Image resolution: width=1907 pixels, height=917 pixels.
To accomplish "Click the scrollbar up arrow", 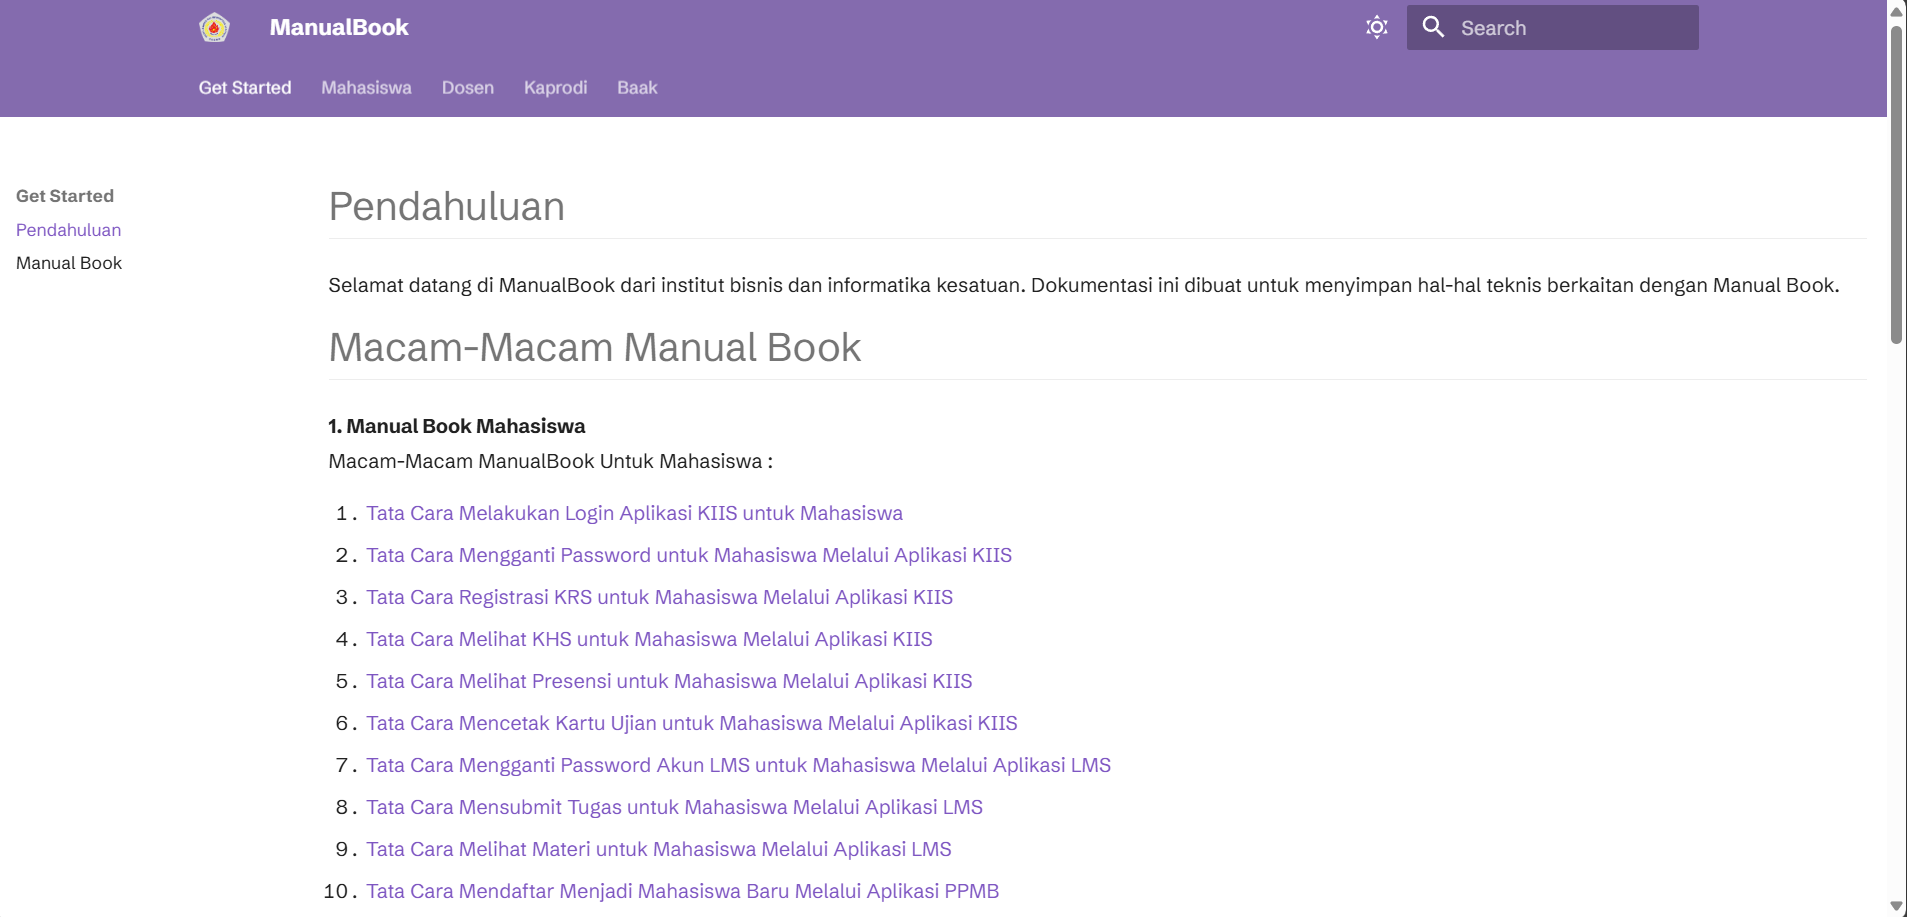I will pyautogui.click(x=1896, y=10).
